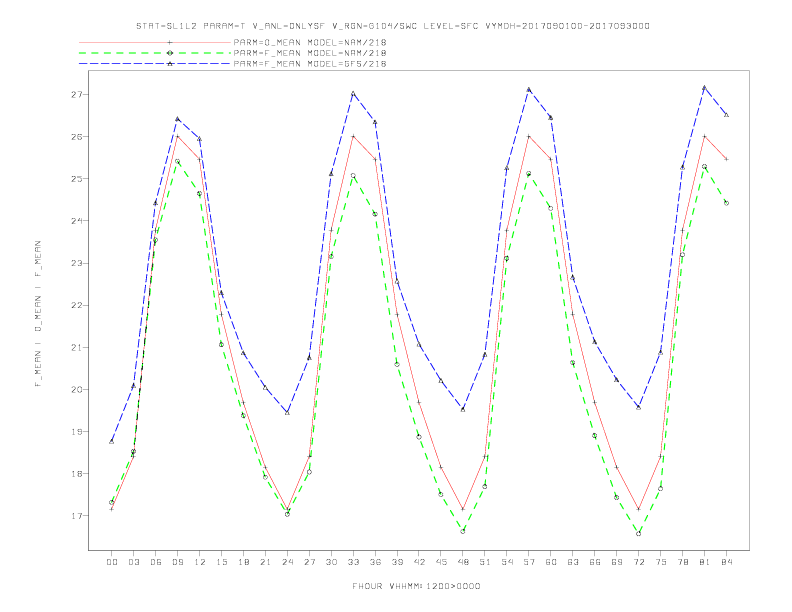Click the green NAM circle marker at hour 09
792x612 pixels.
point(177,162)
